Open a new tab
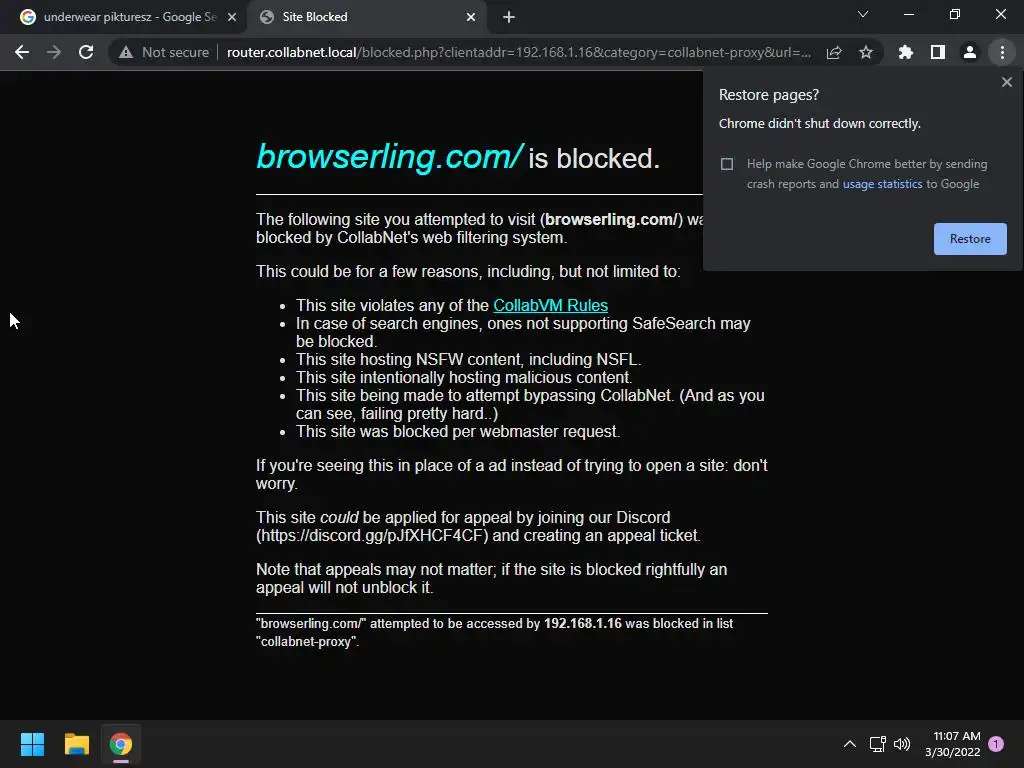The width and height of the screenshot is (1024, 768). [x=509, y=17]
